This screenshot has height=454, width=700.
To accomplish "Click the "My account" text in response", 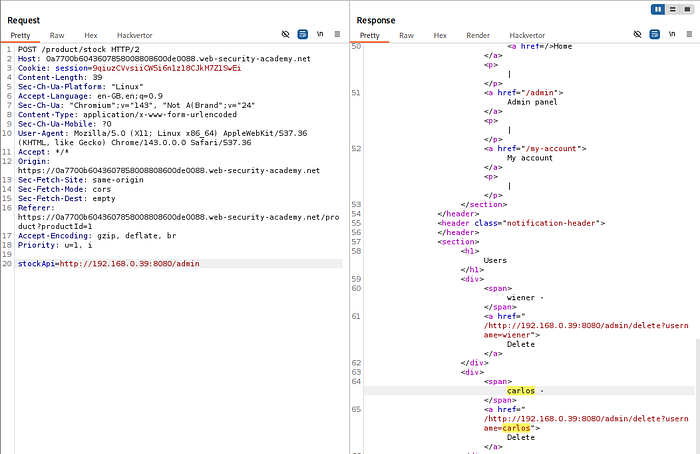I will pyautogui.click(x=530, y=158).
